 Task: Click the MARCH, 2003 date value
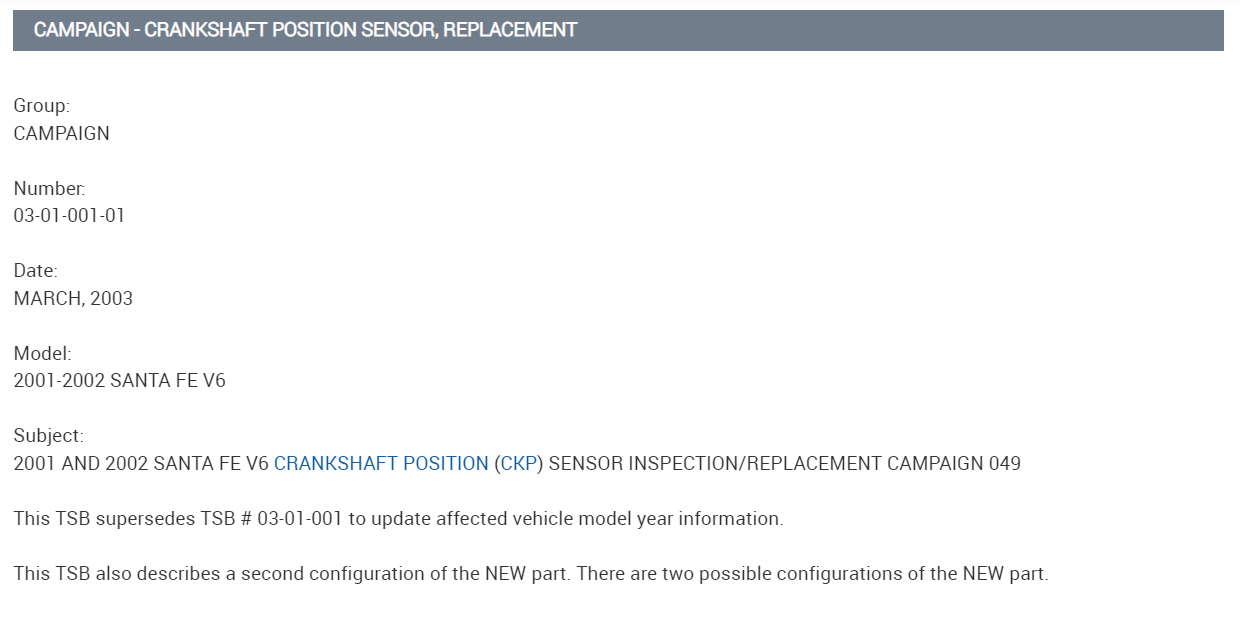pyautogui.click(x=73, y=299)
